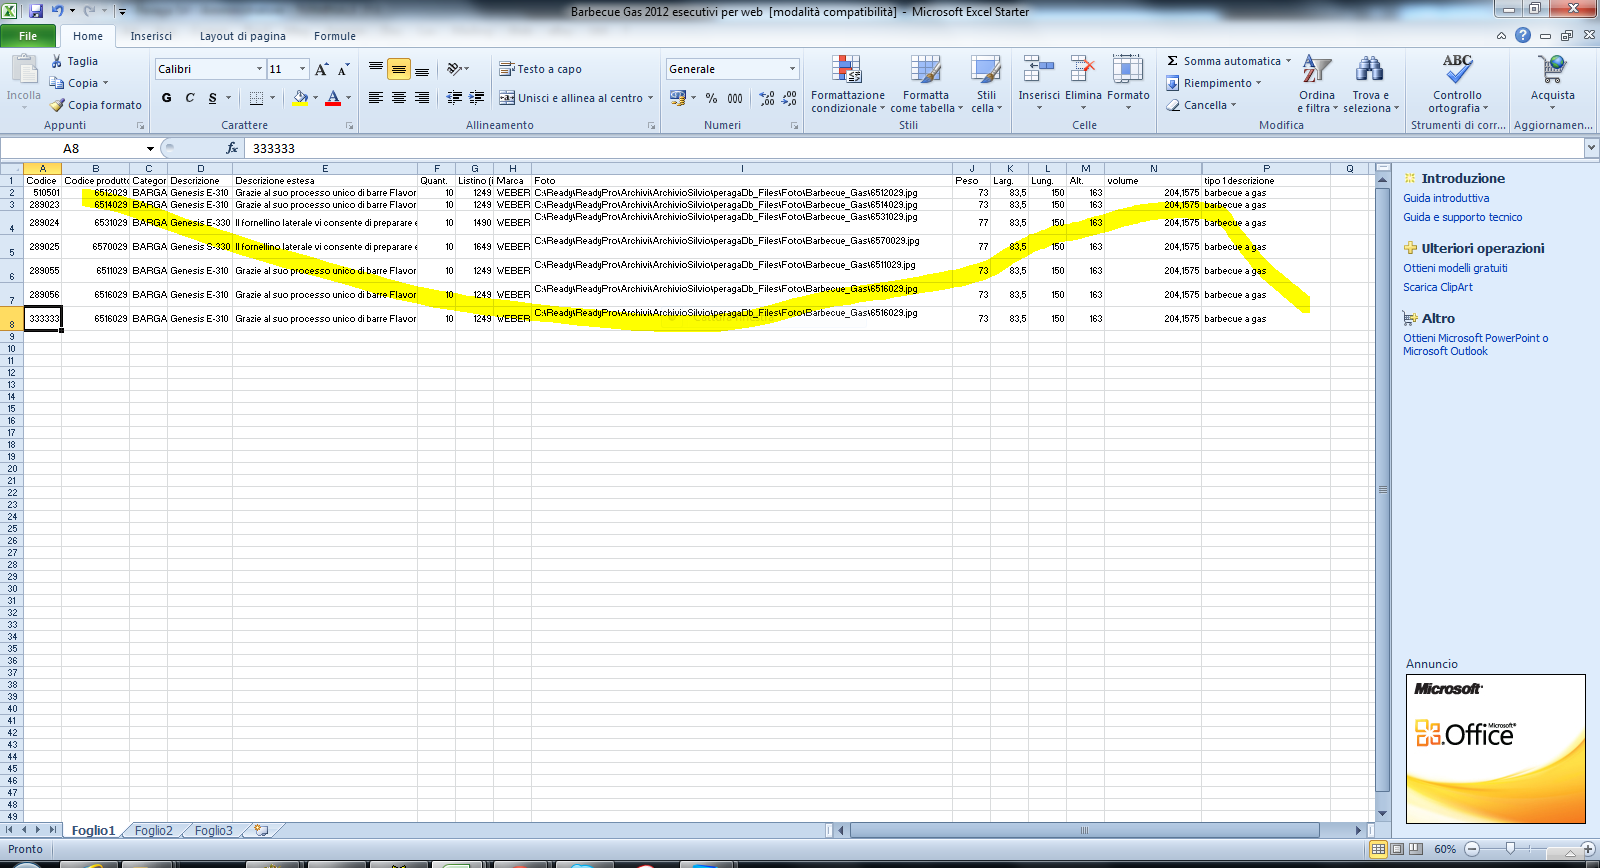
Task: Increase indent icon
Action: [x=477, y=98]
